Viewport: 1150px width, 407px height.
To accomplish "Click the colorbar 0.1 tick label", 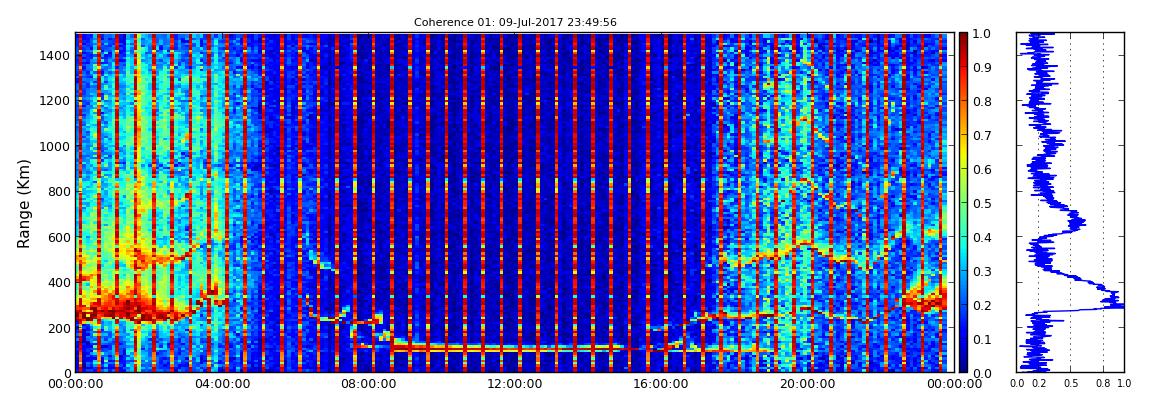I will pos(982,339).
